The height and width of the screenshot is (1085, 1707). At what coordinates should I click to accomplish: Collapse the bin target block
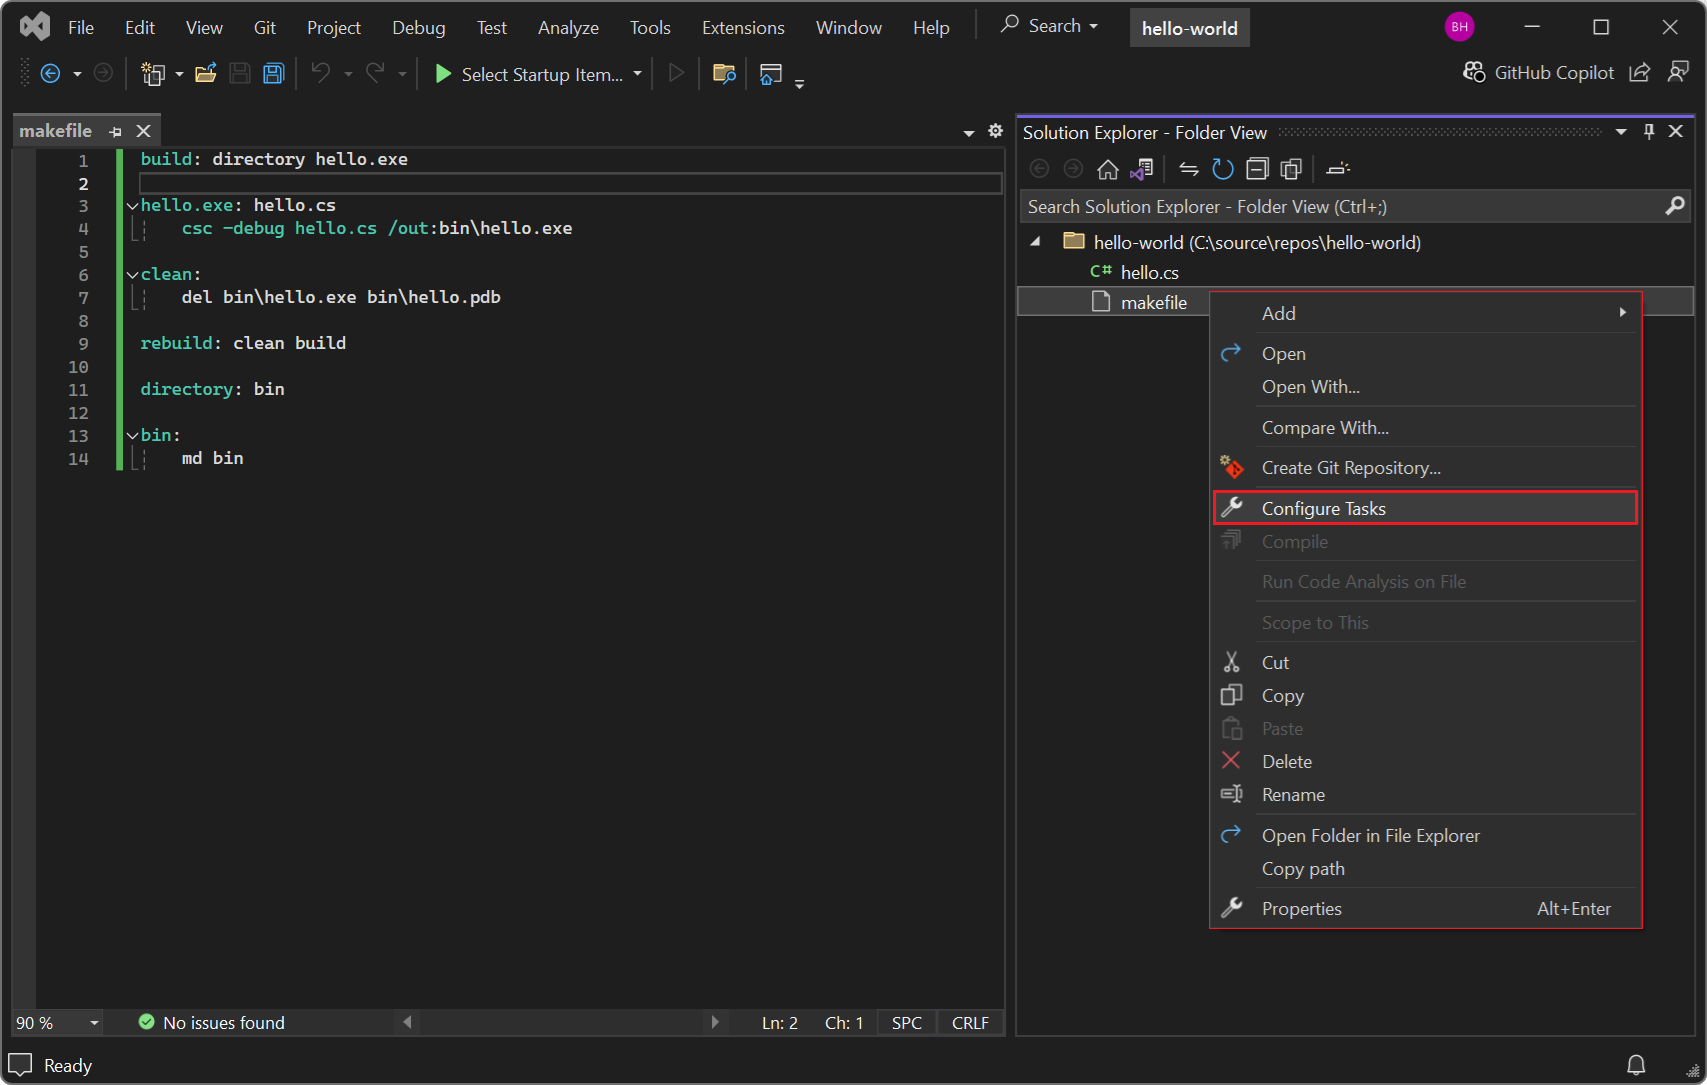(x=132, y=436)
